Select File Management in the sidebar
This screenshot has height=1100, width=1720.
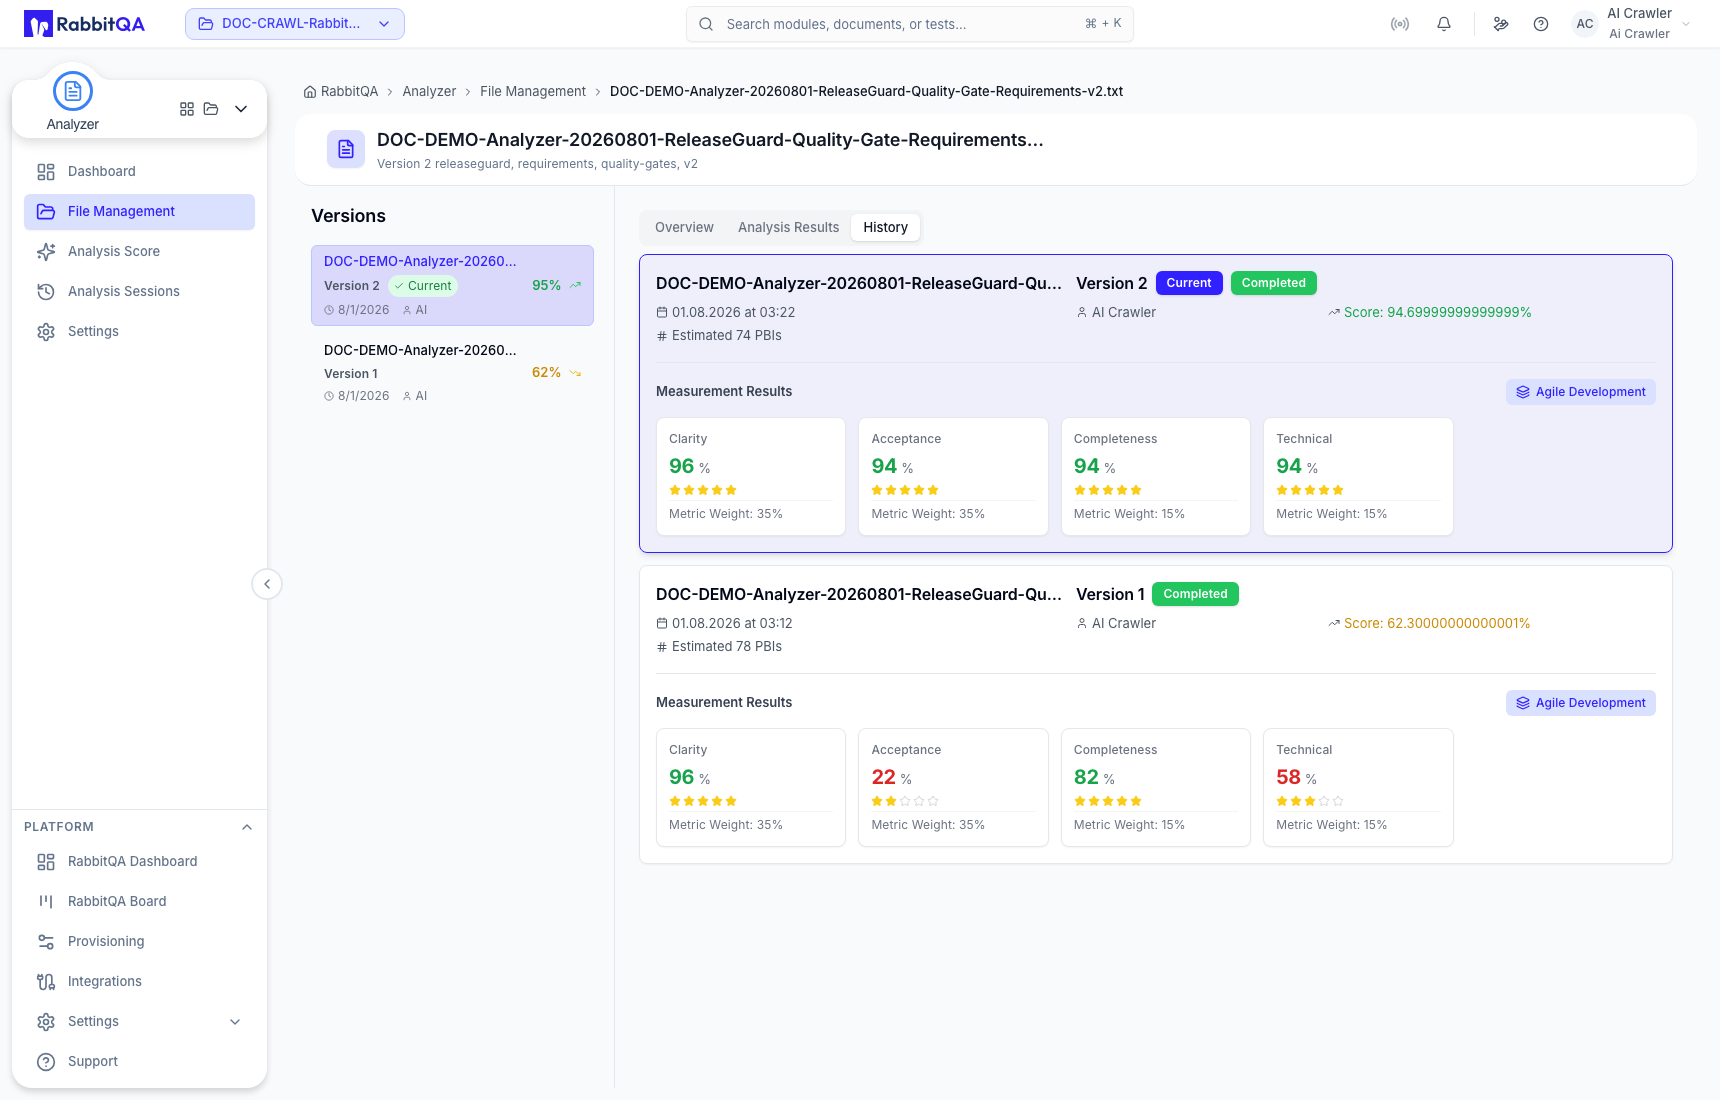139,211
